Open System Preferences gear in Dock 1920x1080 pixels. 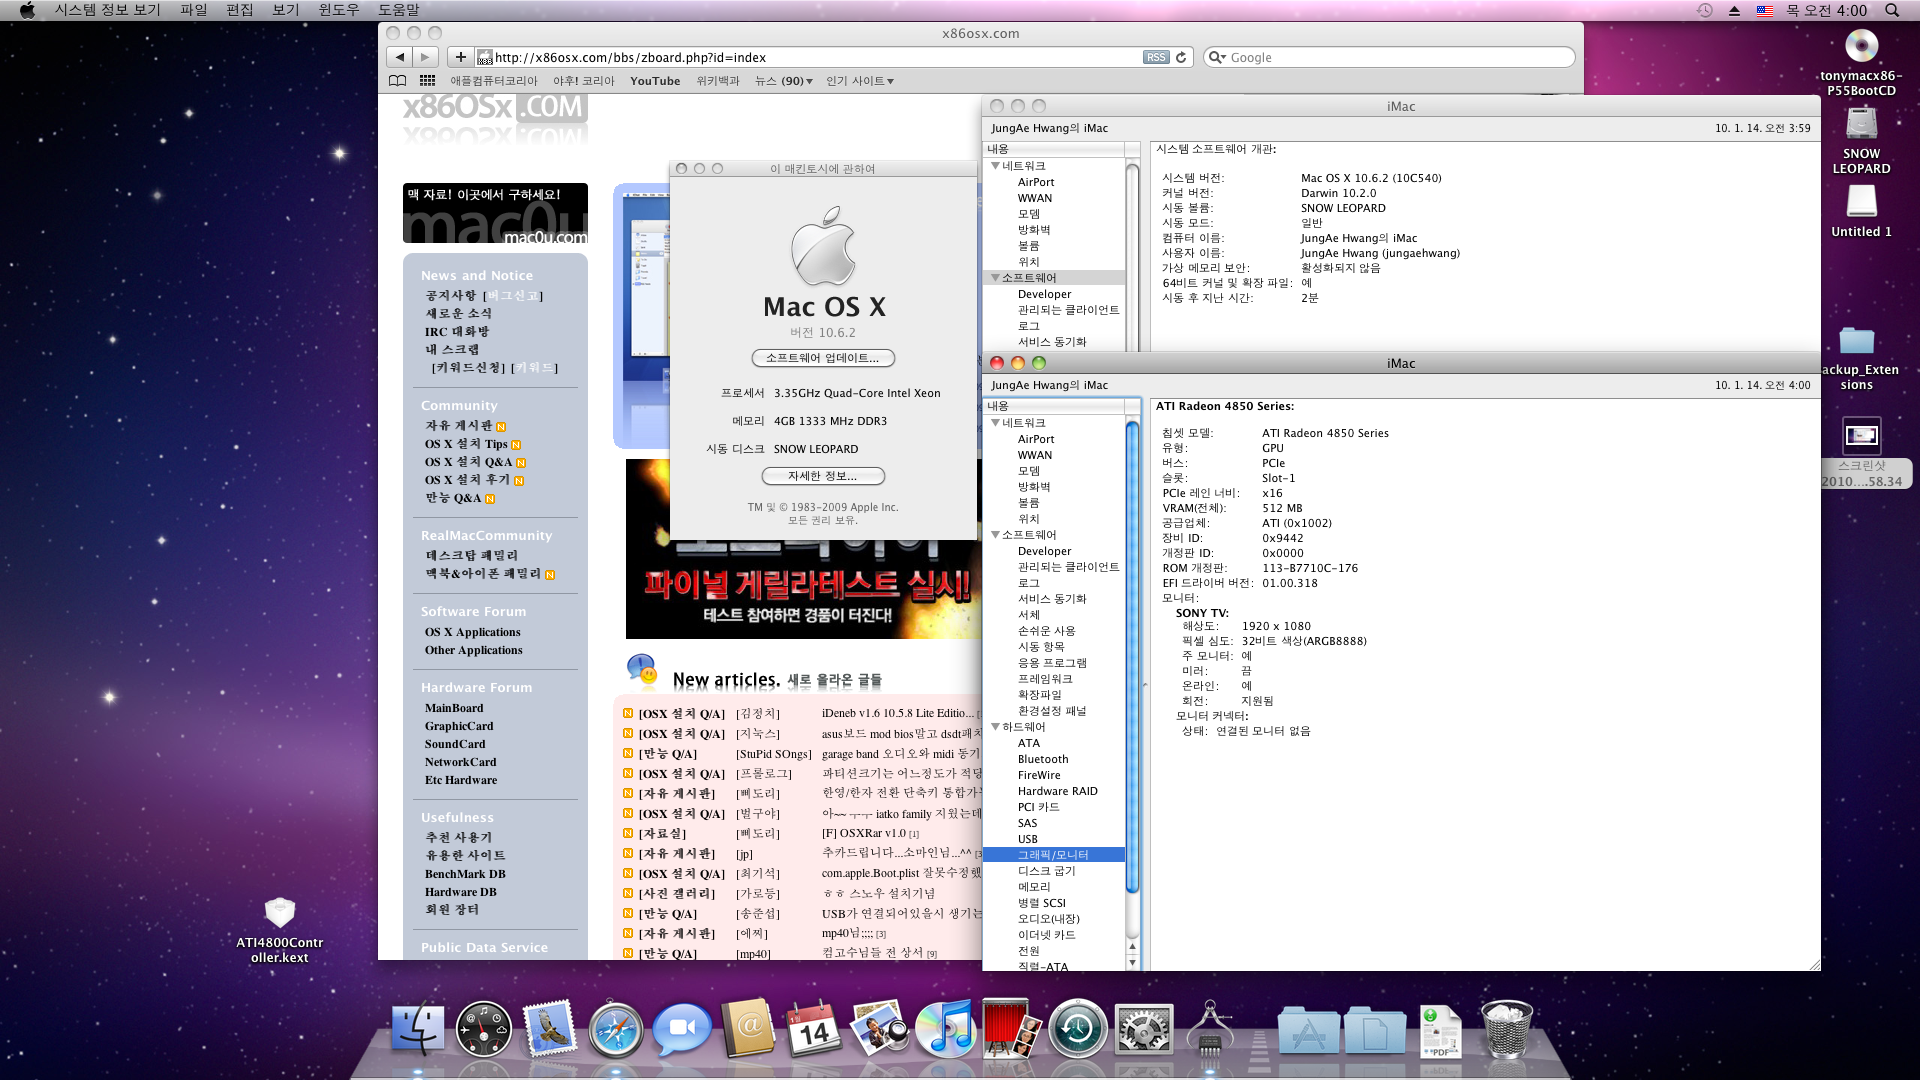(1143, 1028)
